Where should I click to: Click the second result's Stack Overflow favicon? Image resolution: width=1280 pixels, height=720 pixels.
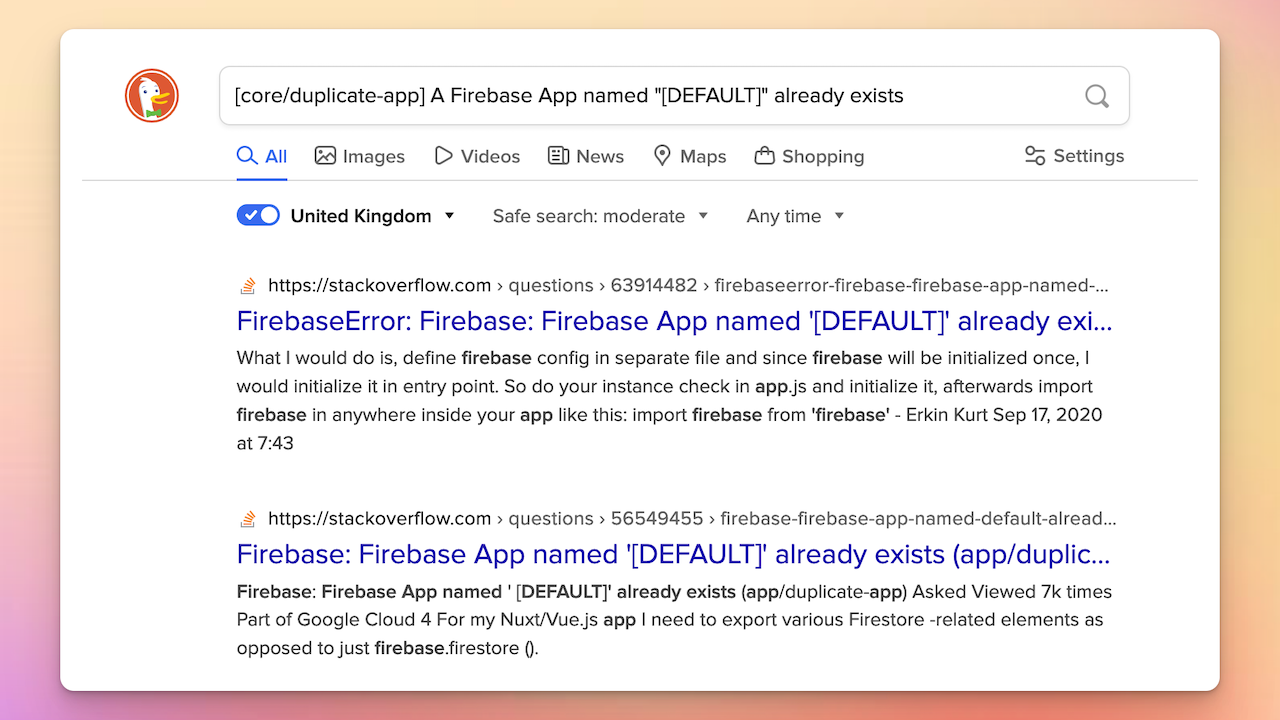[248, 519]
